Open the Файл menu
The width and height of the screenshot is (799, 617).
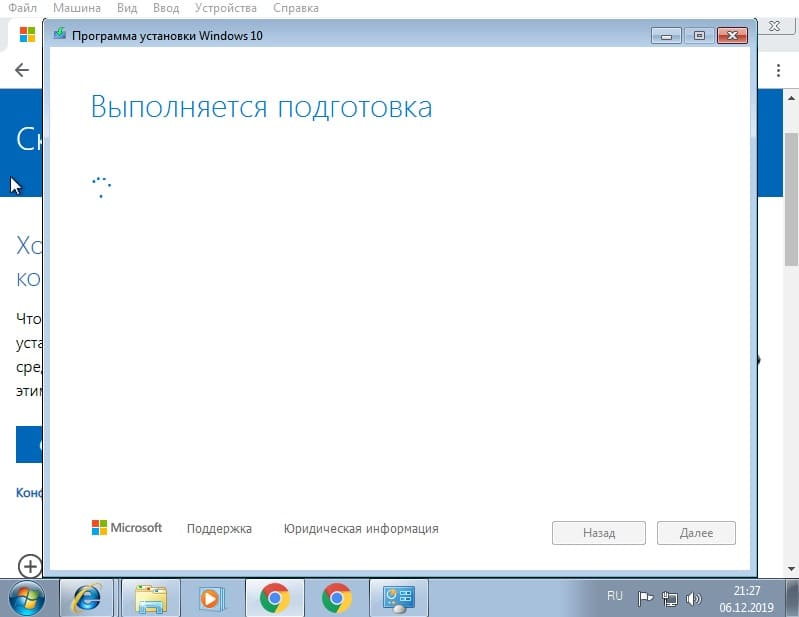click(22, 8)
